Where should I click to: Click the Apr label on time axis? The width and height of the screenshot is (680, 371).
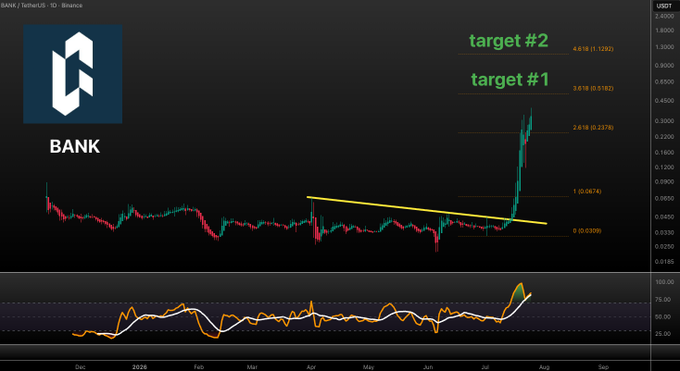coord(311,367)
